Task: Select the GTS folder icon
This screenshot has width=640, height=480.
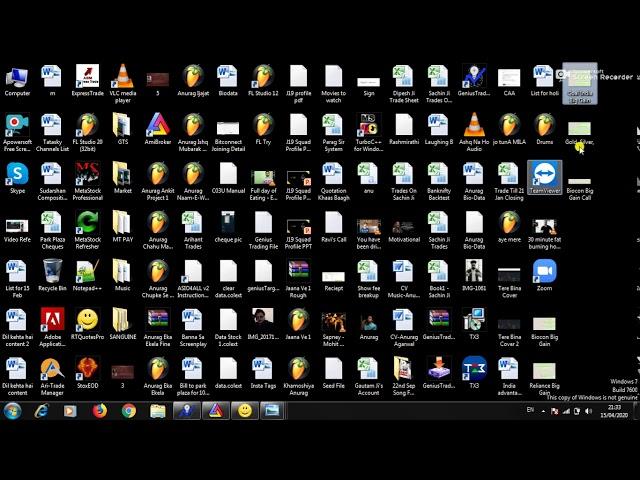Action: point(122,129)
